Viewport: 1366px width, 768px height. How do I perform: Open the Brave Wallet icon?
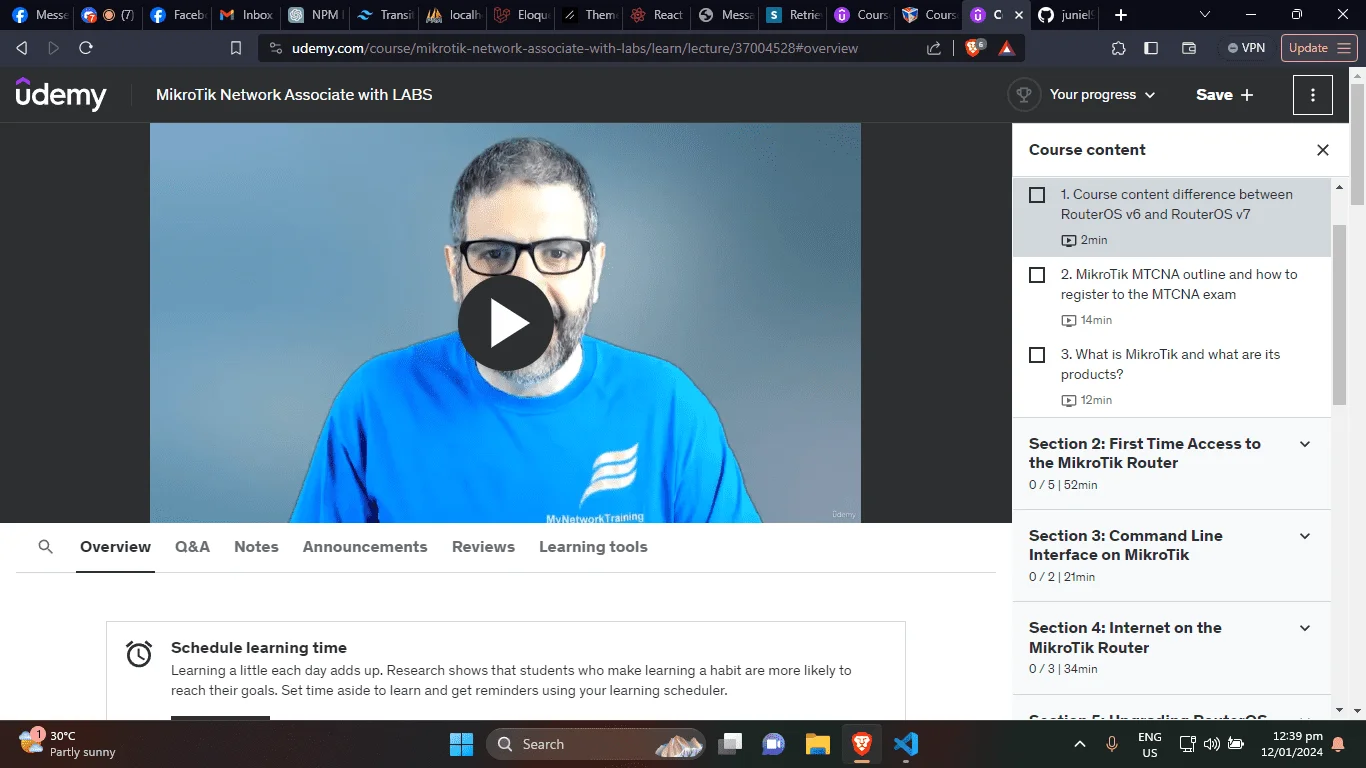pos(1189,48)
